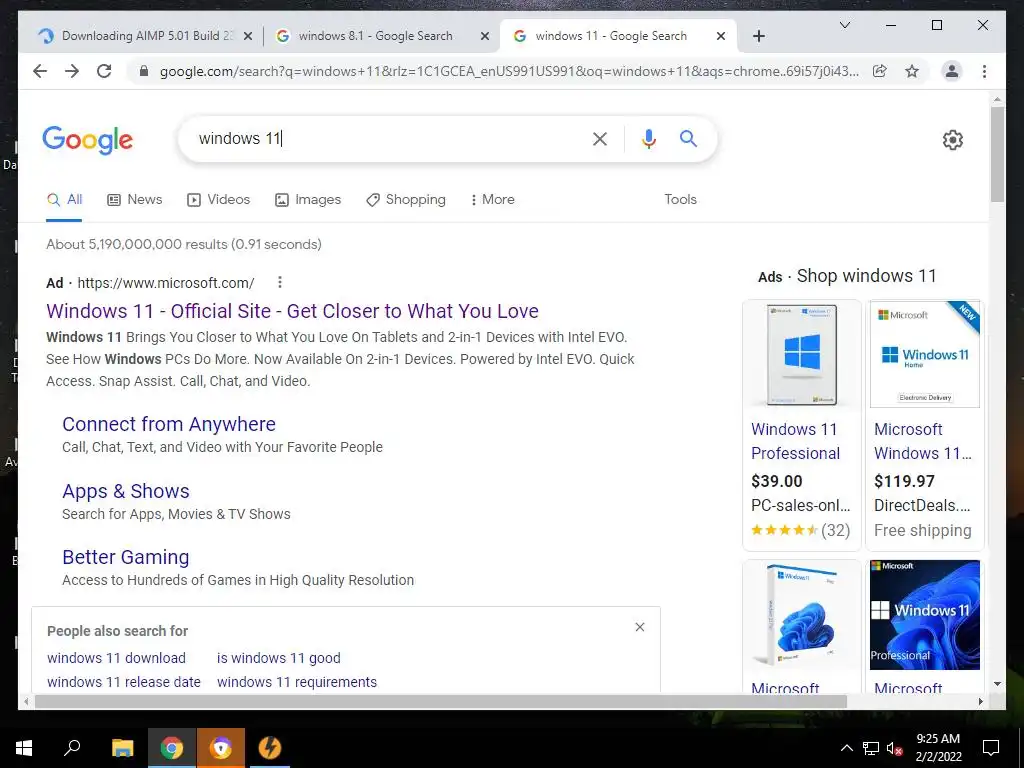Screen dimensions: 1024x768
Task: Select the Images results tab
Action: (308, 199)
